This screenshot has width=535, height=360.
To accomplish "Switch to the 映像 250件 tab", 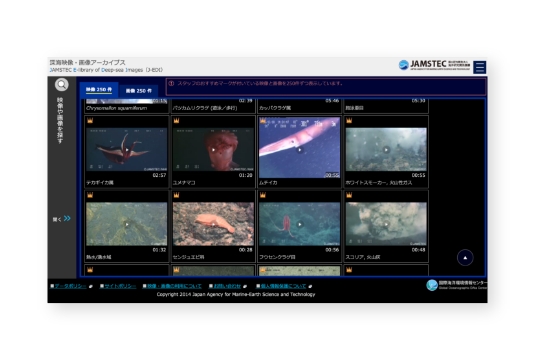I will [99, 90].
